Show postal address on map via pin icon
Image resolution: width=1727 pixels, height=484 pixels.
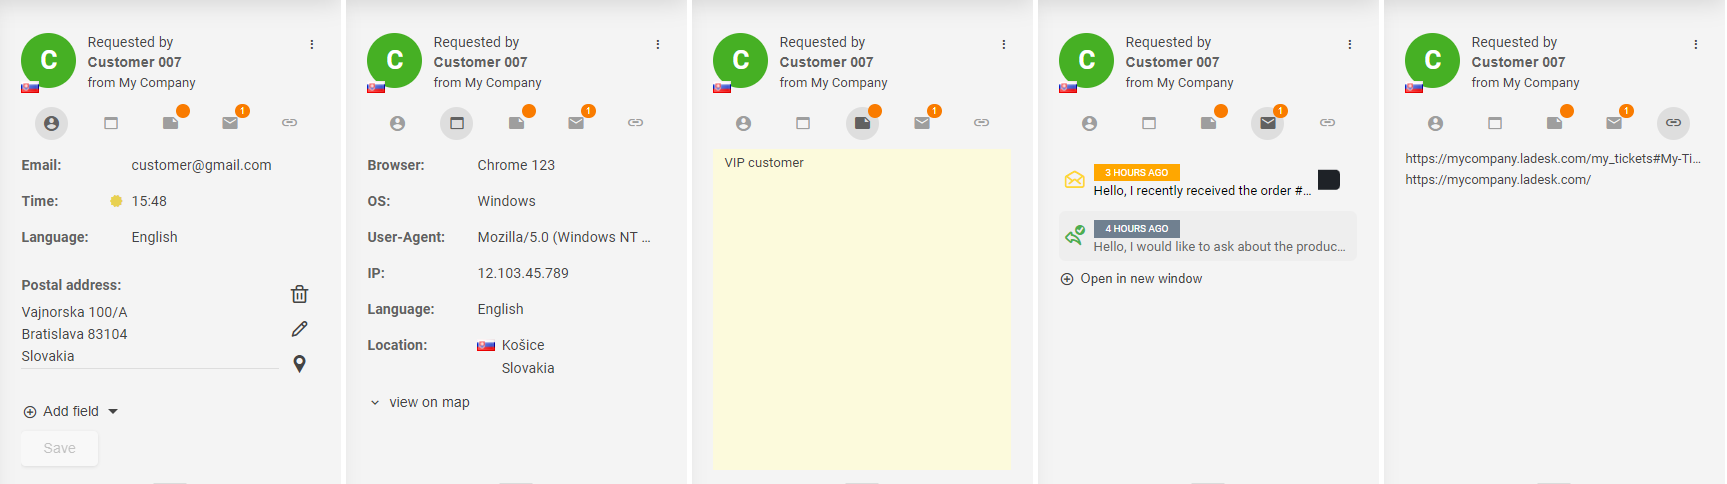(x=299, y=364)
